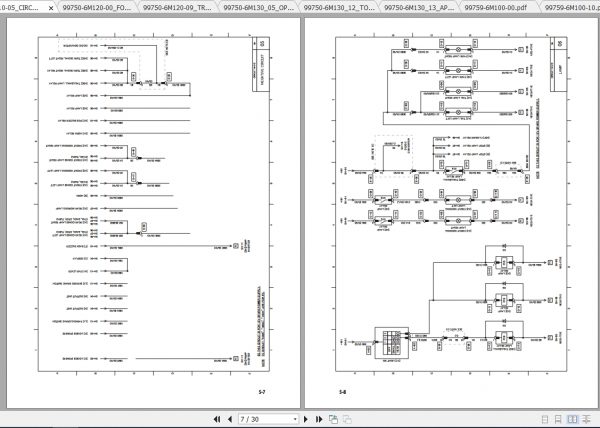The height and width of the screenshot is (428, 600).
Task: Open the 99750-6M120-00_FO tab
Action: [x=96, y=8]
